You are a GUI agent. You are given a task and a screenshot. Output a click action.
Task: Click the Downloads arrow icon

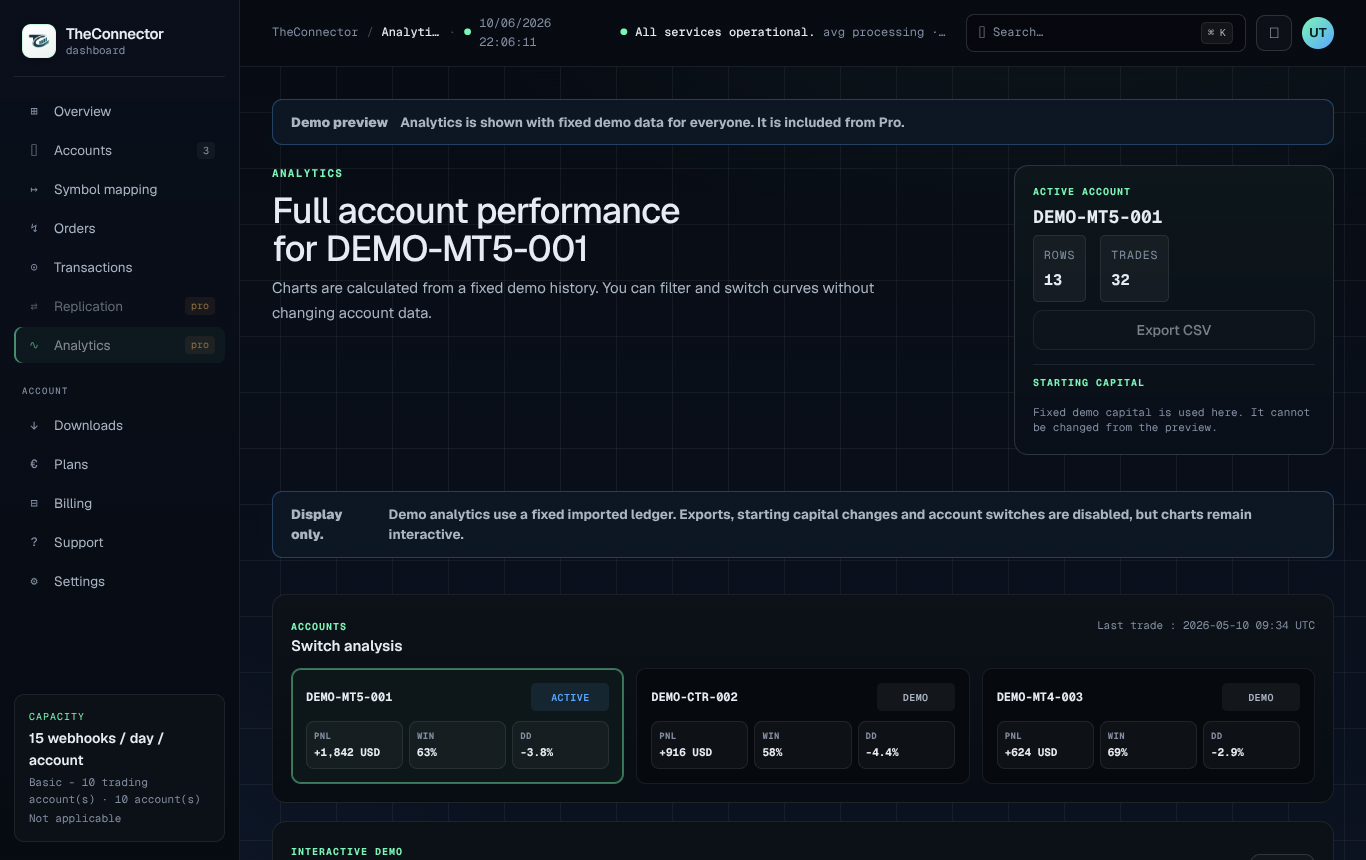(34, 425)
